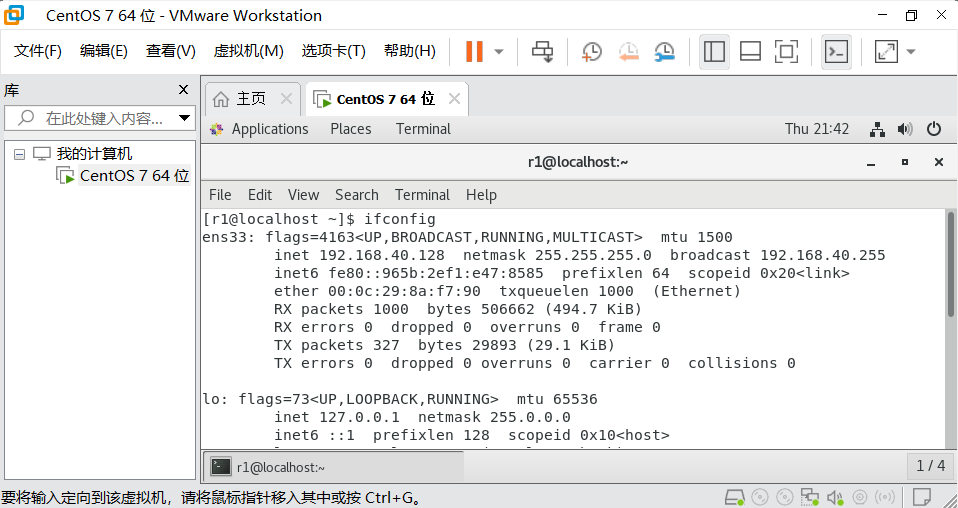Click the grayed-out round device icon before Bluetooth
The width and height of the screenshot is (958, 508).
click(860, 497)
